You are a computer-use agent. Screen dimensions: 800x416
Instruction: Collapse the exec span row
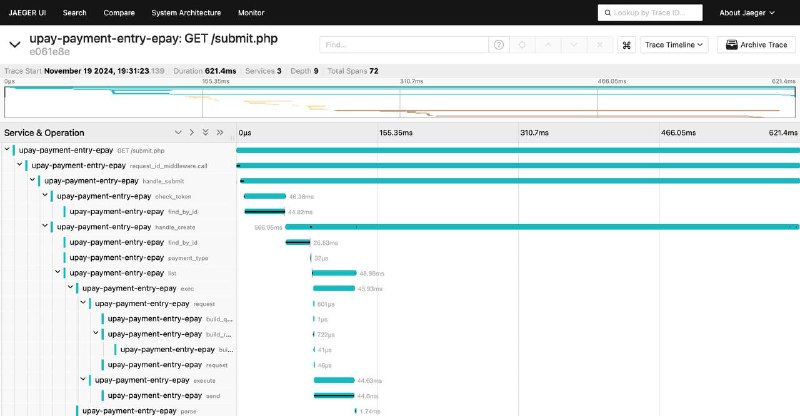[70, 287]
